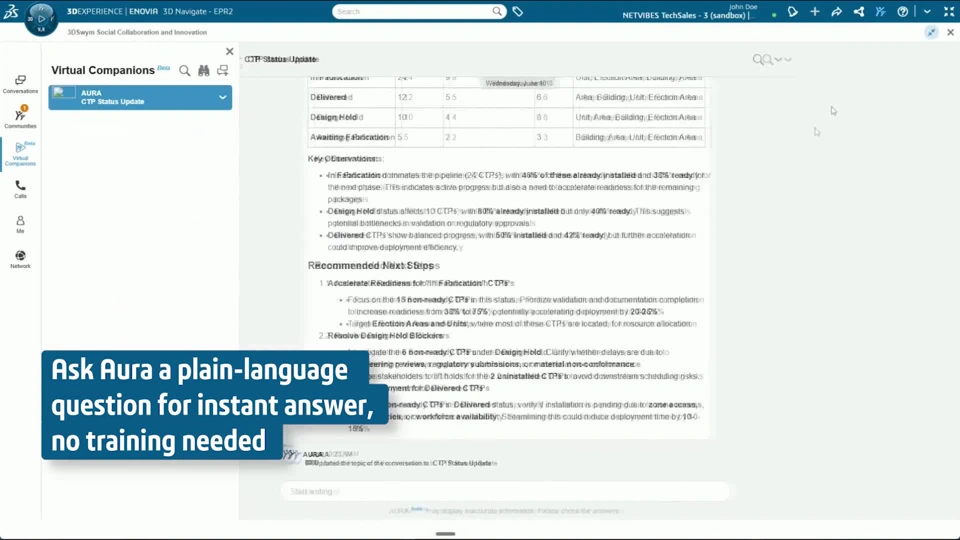Open the Help question mark icon
The height and width of the screenshot is (540, 960).
tap(902, 12)
